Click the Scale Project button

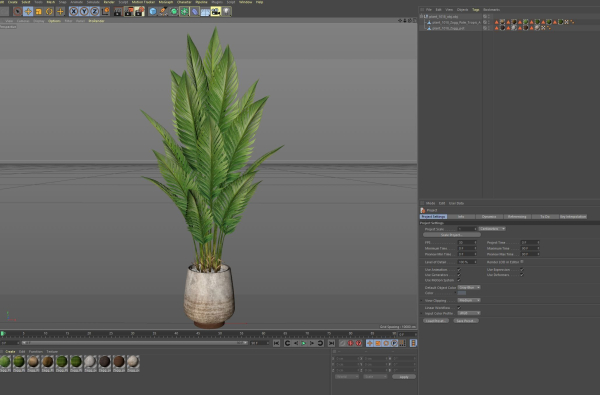(452, 235)
